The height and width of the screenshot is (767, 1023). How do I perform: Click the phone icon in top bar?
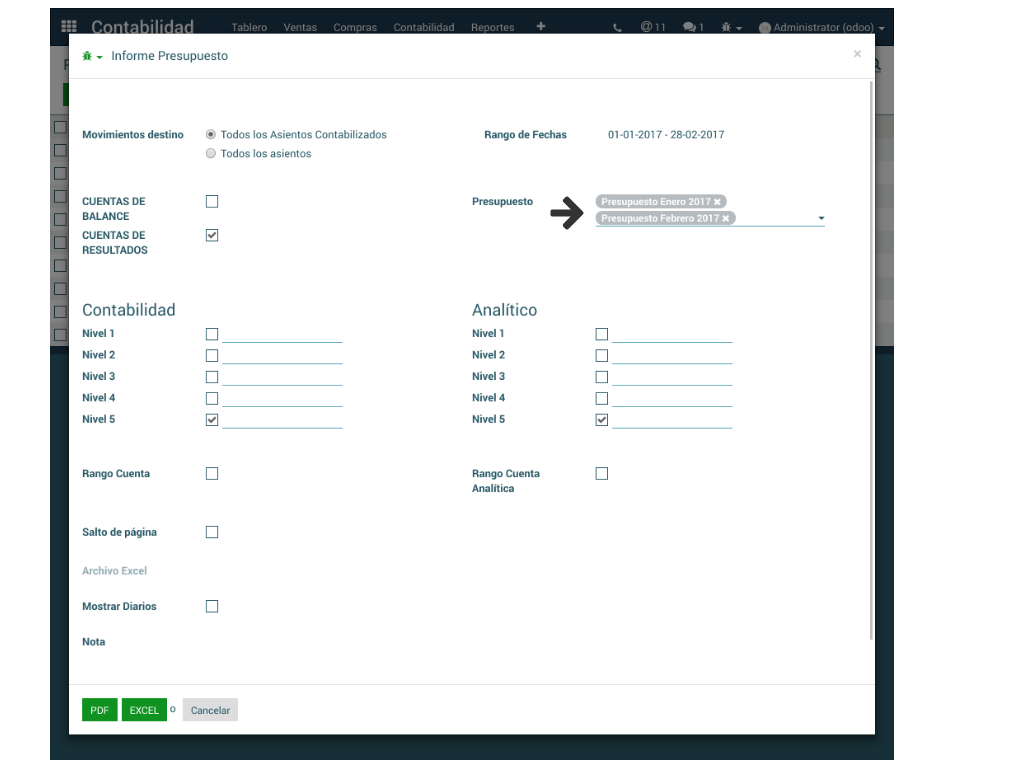(617, 28)
